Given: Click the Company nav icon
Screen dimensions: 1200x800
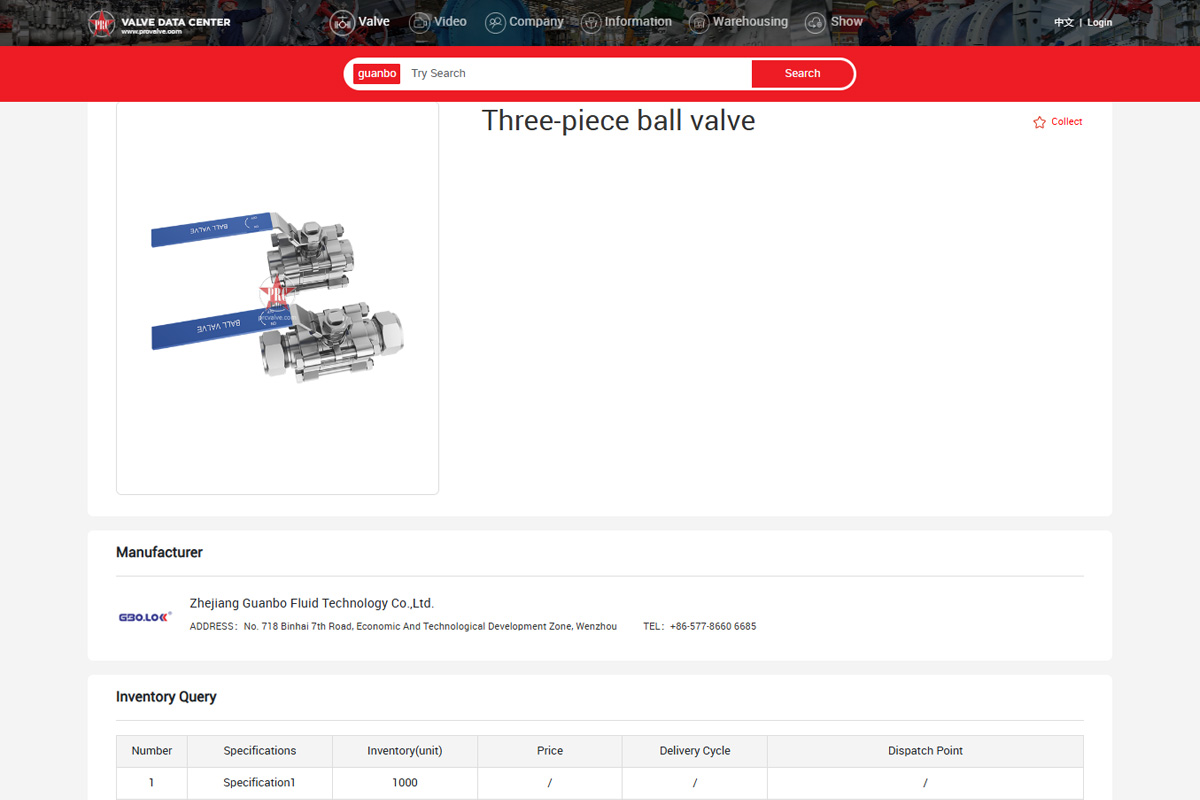Looking at the screenshot, I should [x=495, y=22].
